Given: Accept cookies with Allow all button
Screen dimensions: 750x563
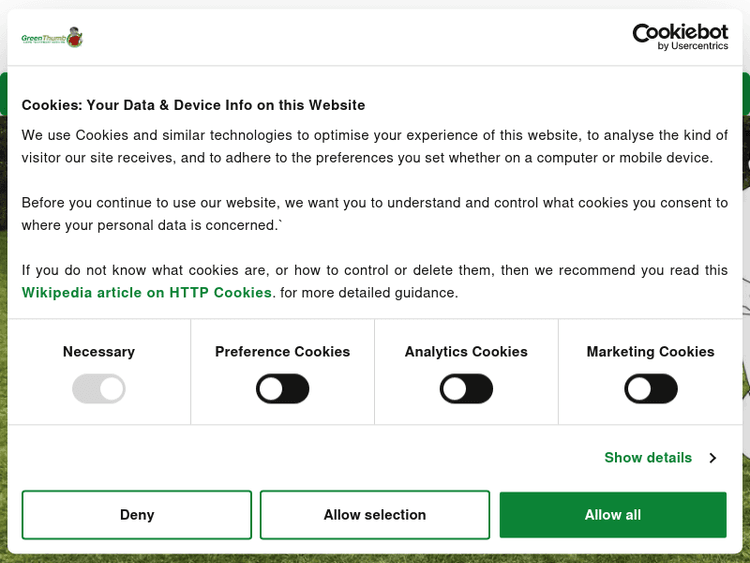Looking at the screenshot, I should click(613, 515).
